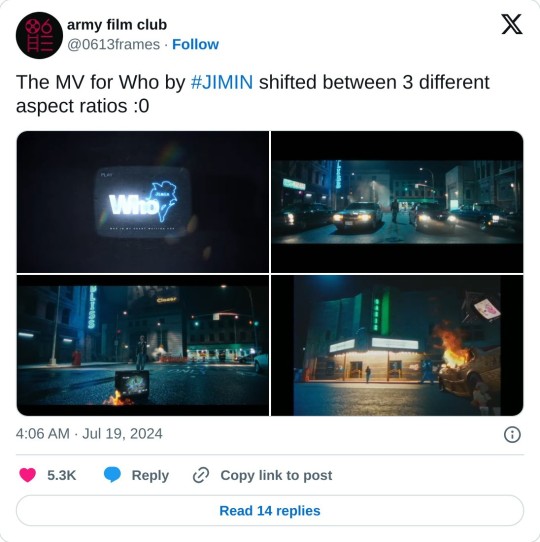
Task: Click Copy link to post text
Action: click(x=276, y=475)
